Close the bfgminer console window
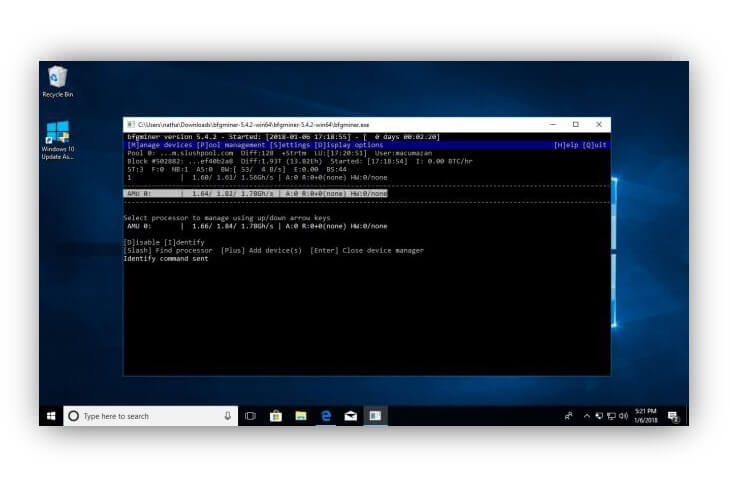The image size is (730, 500). coord(599,125)
